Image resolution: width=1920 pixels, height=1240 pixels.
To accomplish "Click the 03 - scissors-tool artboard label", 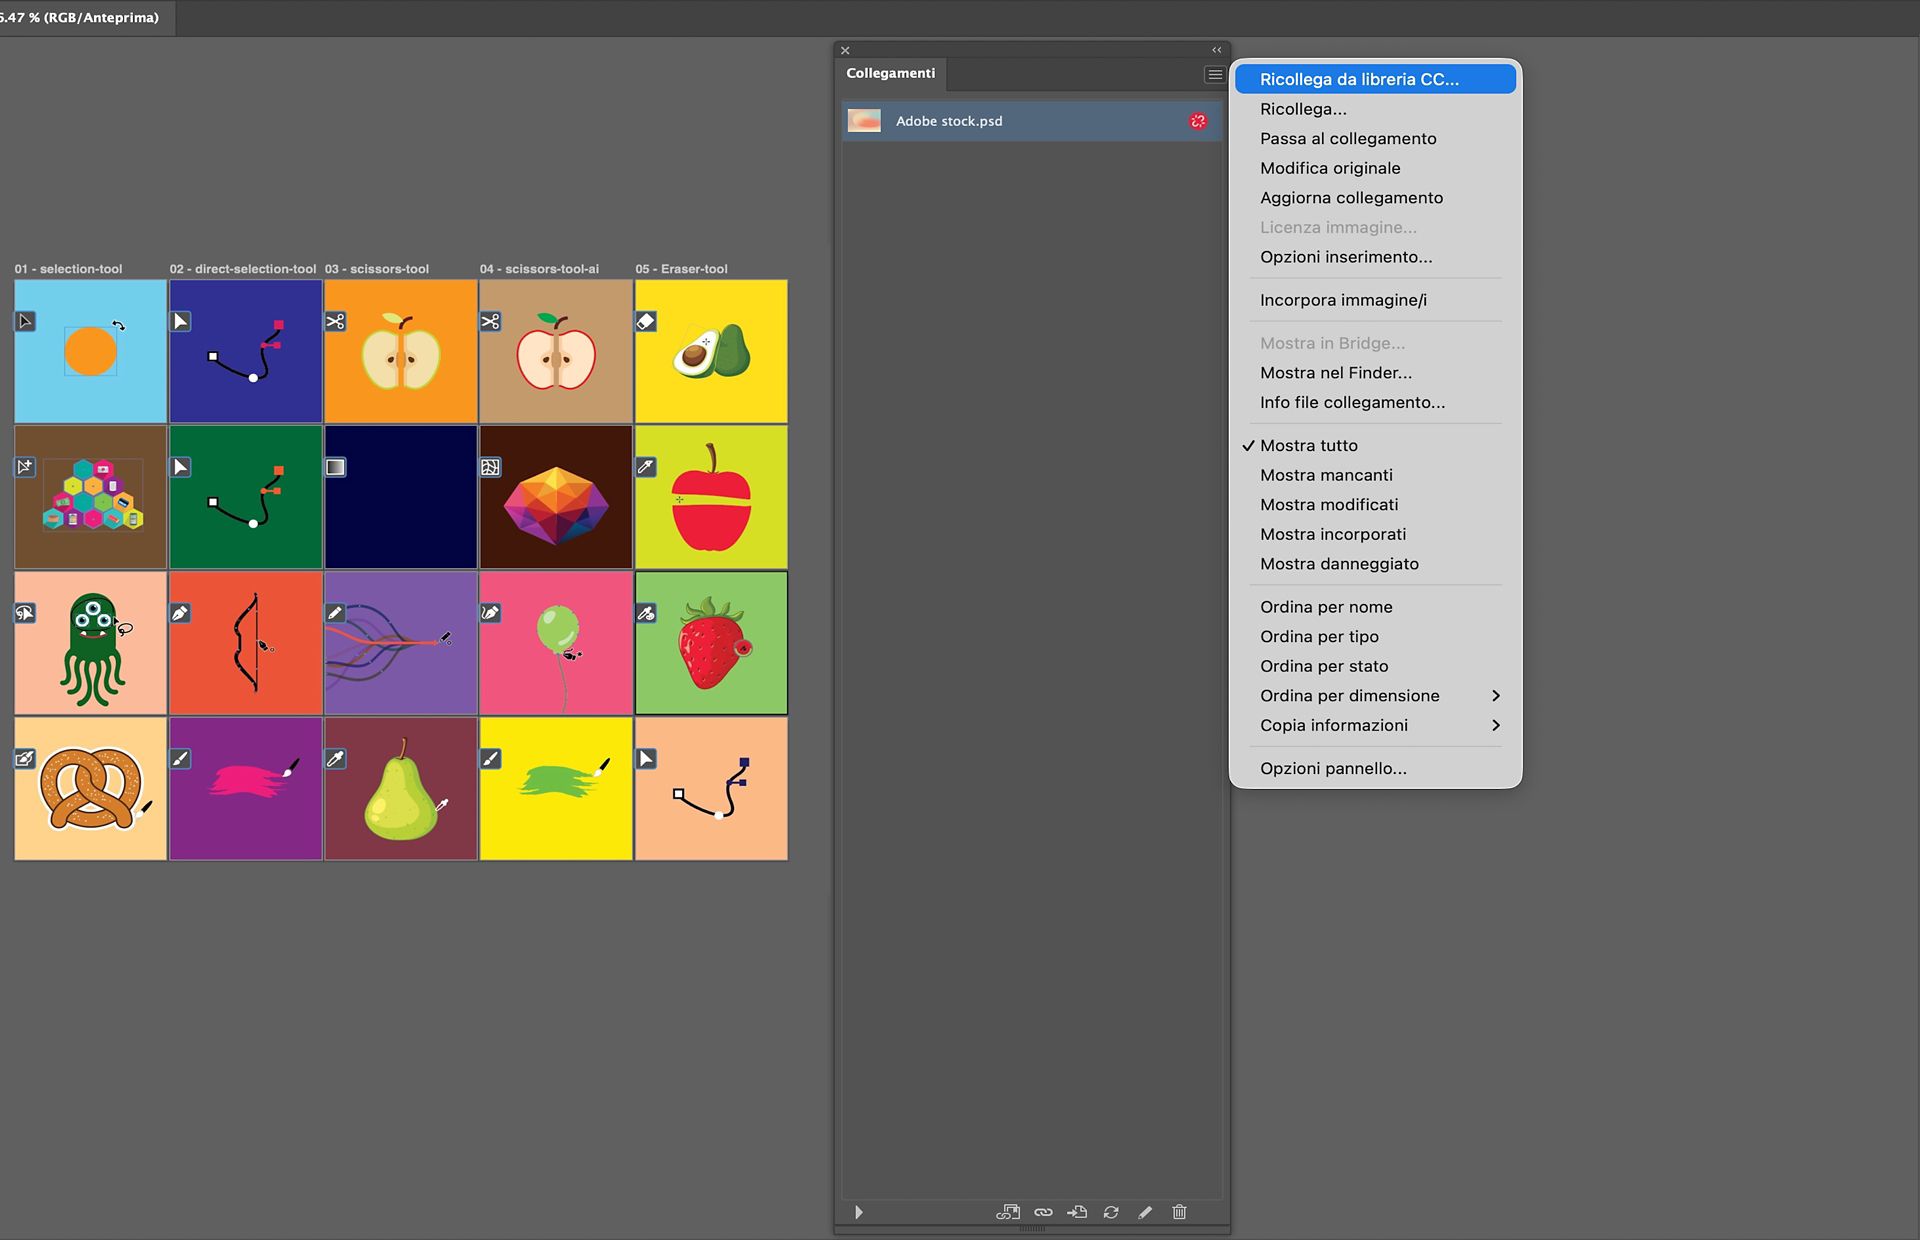I will (377, 269).
